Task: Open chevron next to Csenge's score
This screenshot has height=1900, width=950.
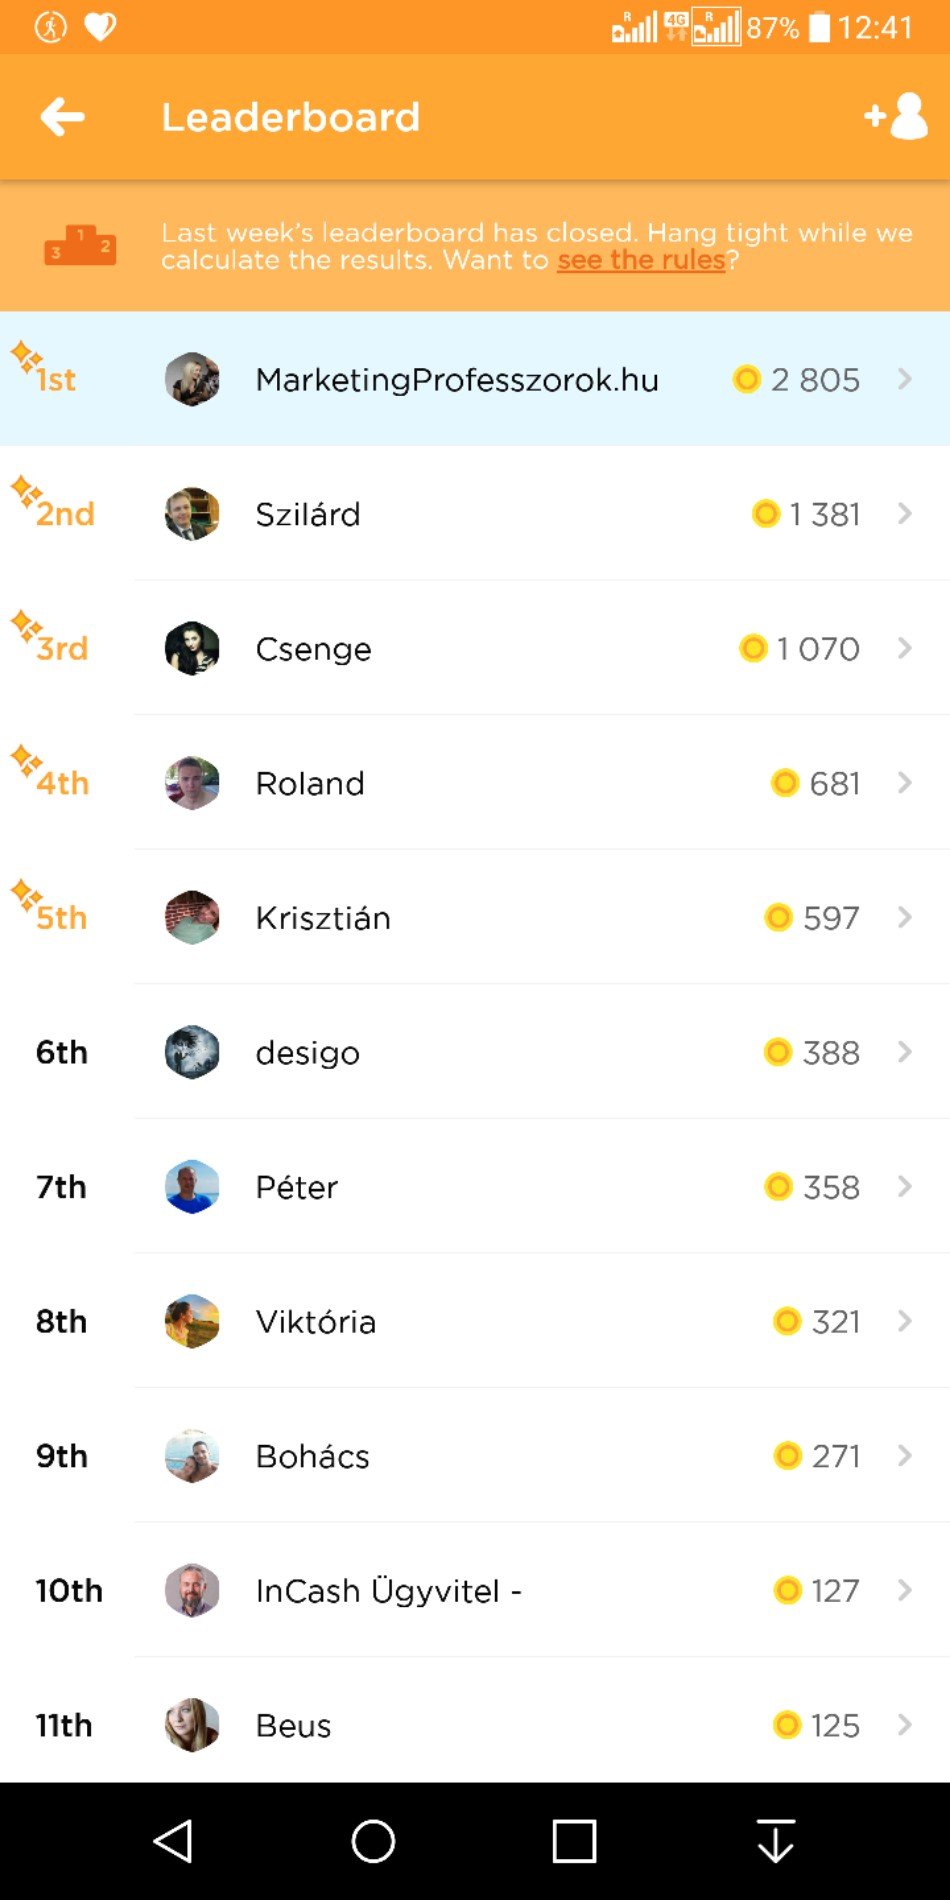Action: click(905, 648)
